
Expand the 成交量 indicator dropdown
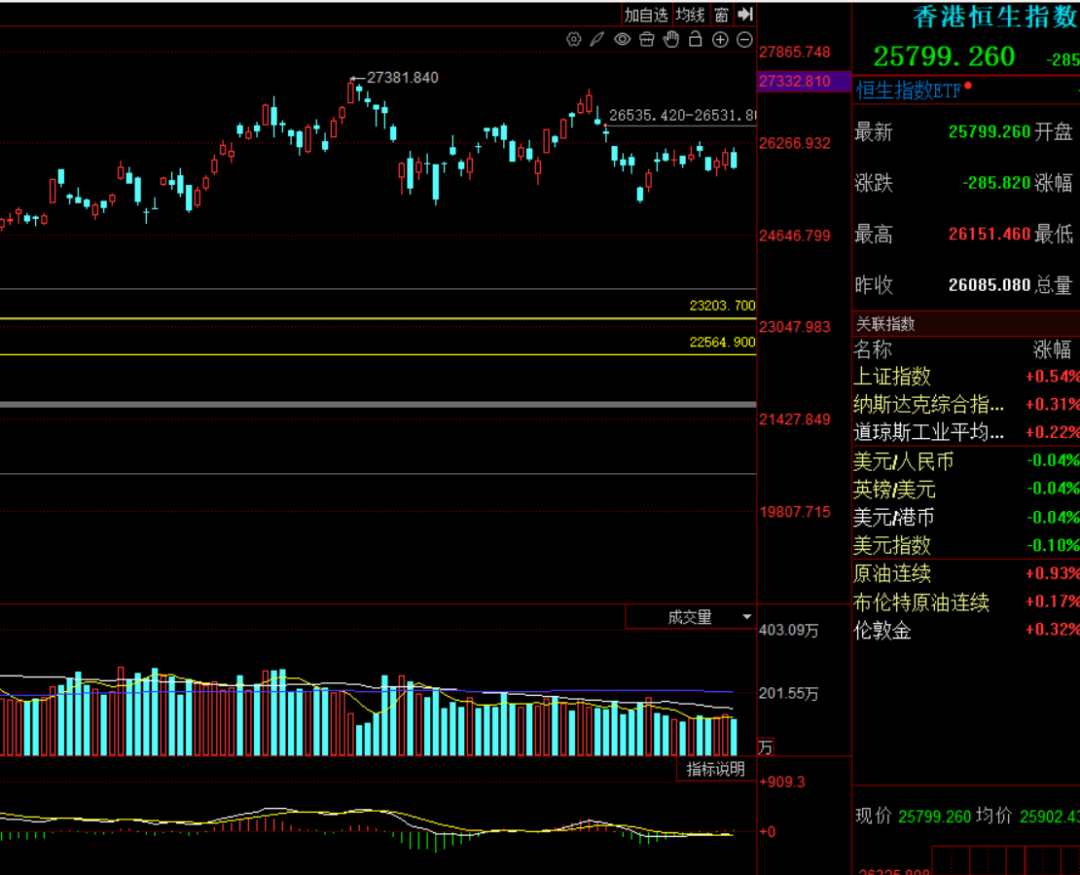click(746, 617)
